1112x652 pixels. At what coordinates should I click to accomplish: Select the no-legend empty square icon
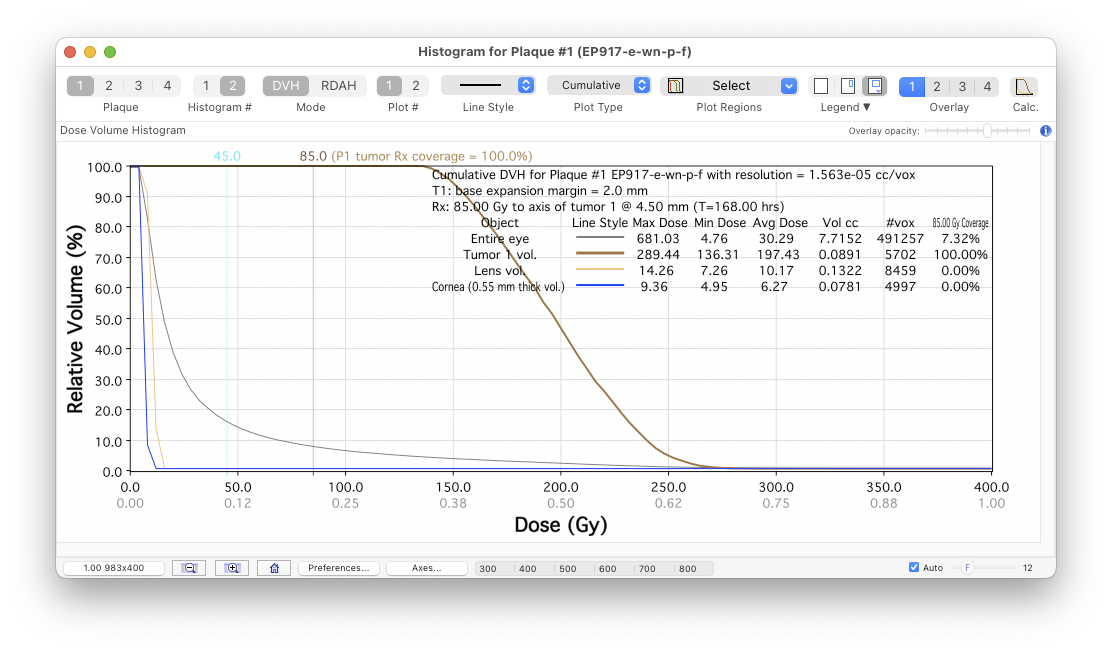(x=821, y=86)
